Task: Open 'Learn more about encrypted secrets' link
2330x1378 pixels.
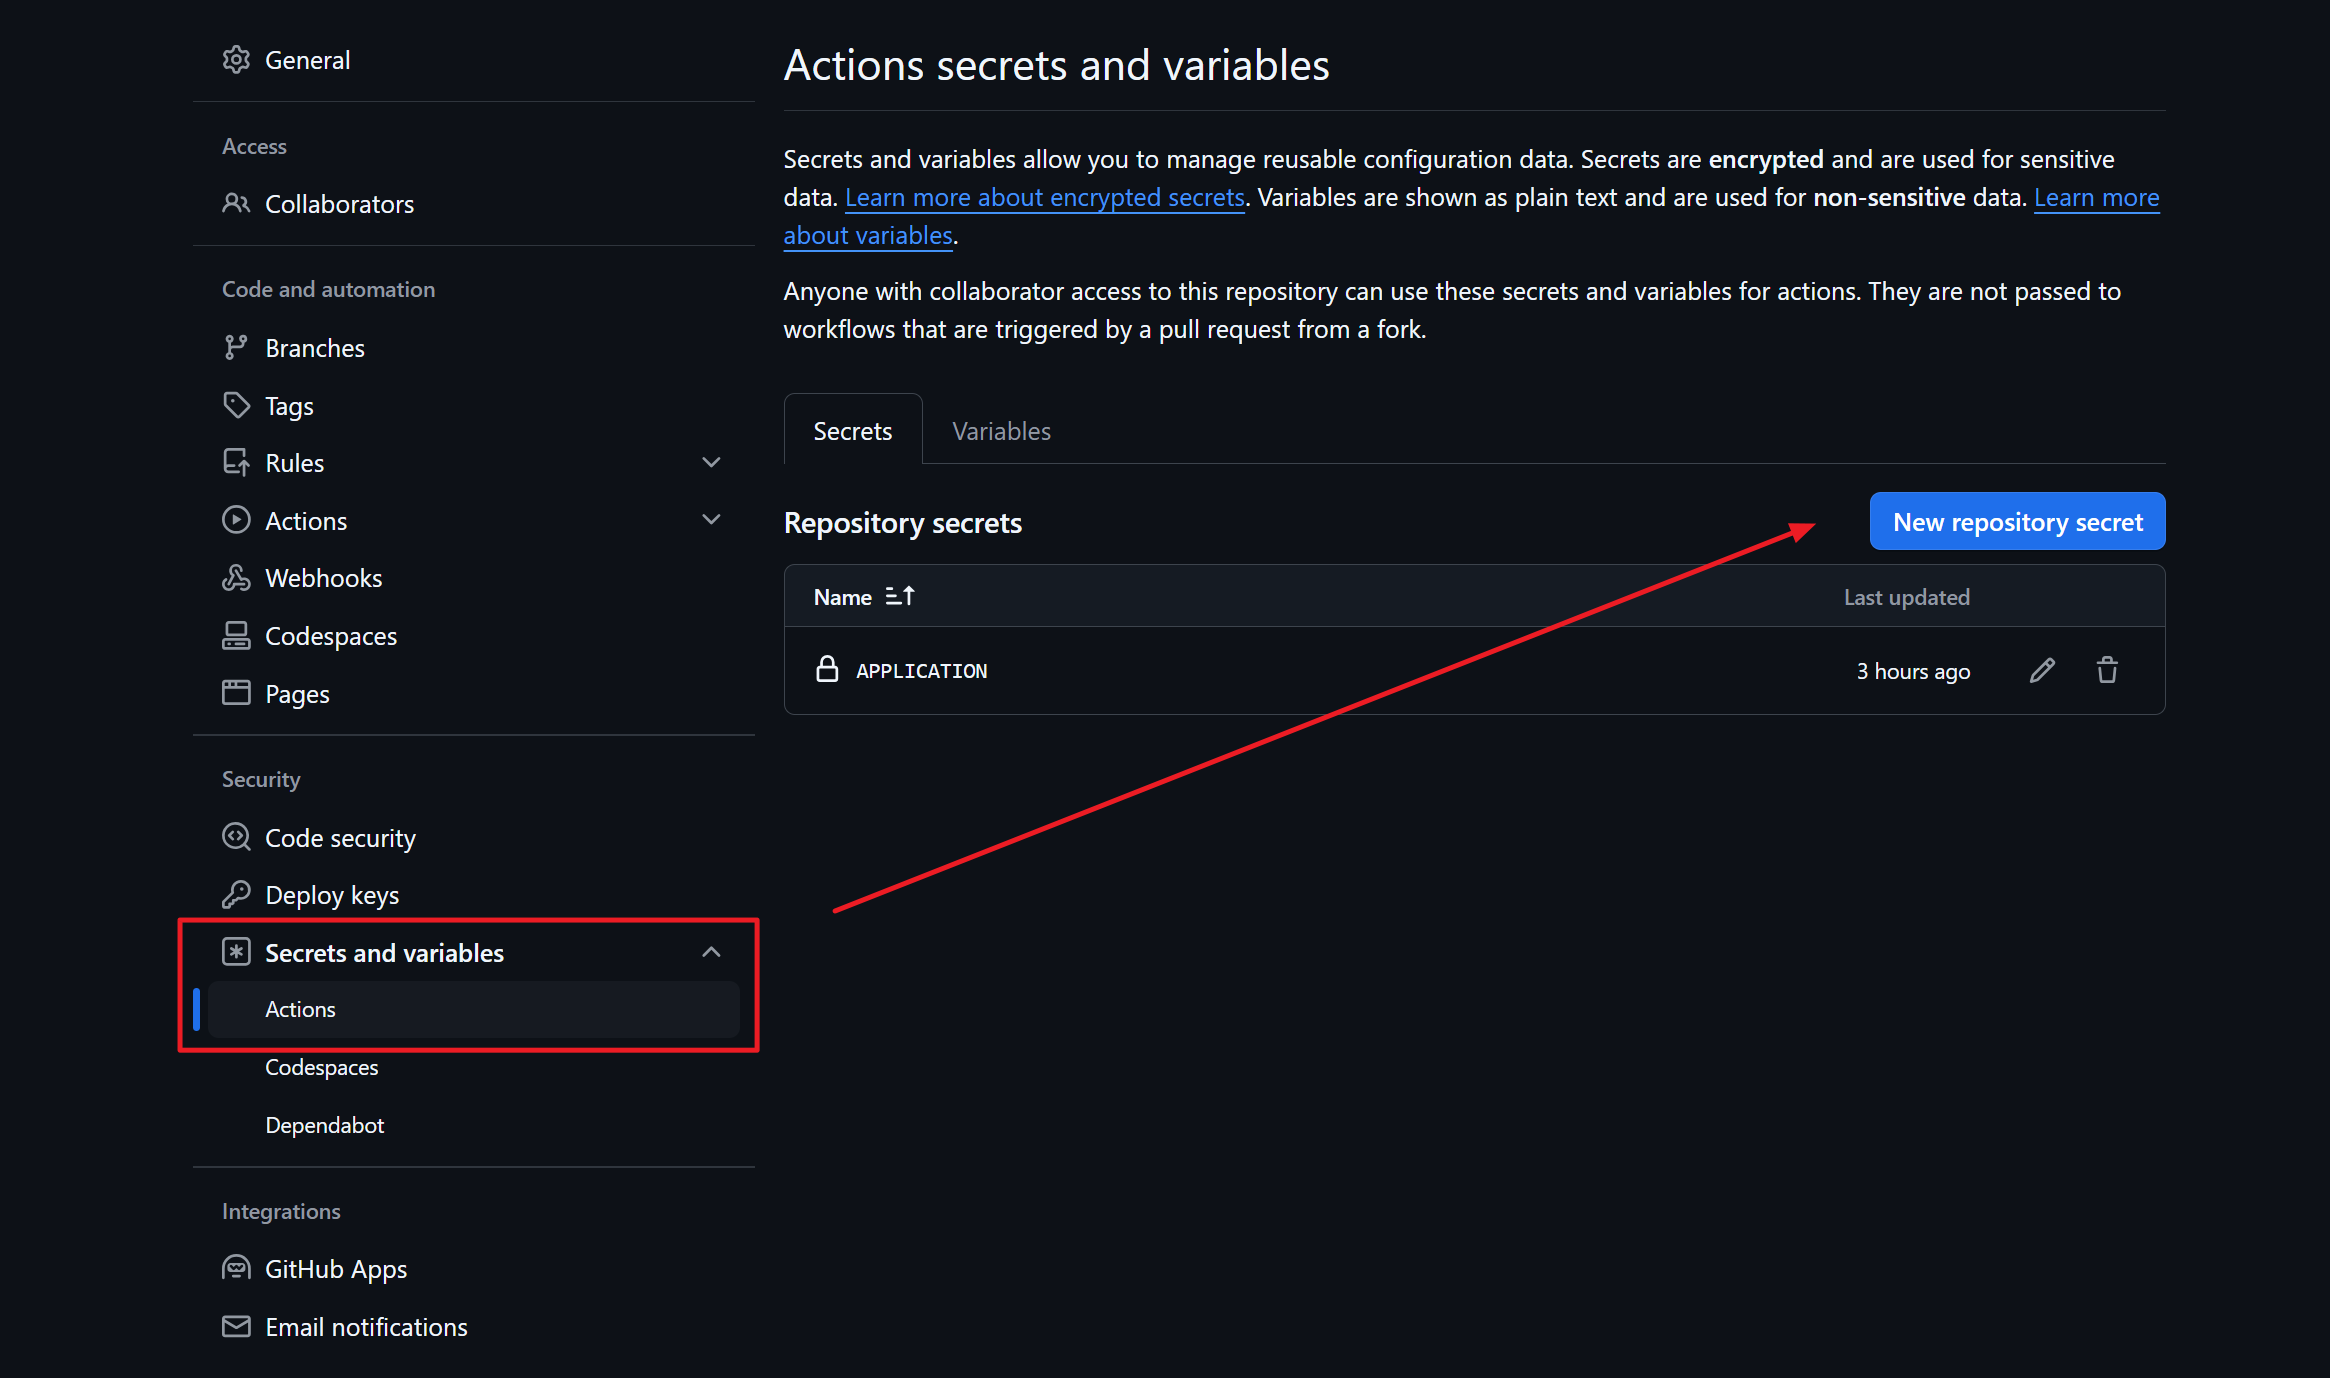Action: click(x=1044, y=198)
